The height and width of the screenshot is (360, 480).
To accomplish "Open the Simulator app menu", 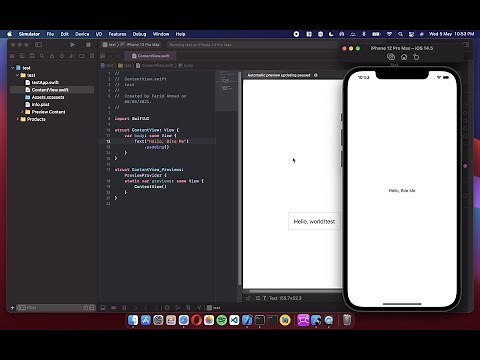I will pos(29,34).
